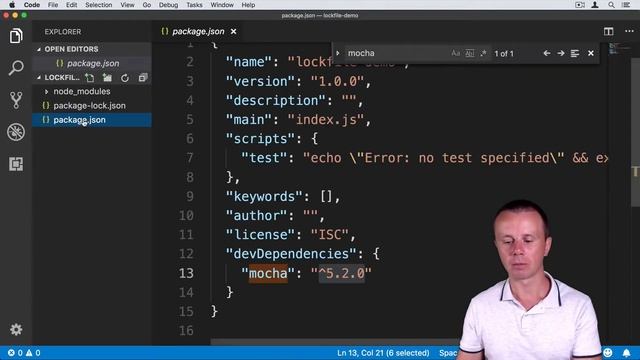Click the horizontal editor scrollbar
Screen dimensions: 640x360
pyautogui.click(x=335, y=342)
